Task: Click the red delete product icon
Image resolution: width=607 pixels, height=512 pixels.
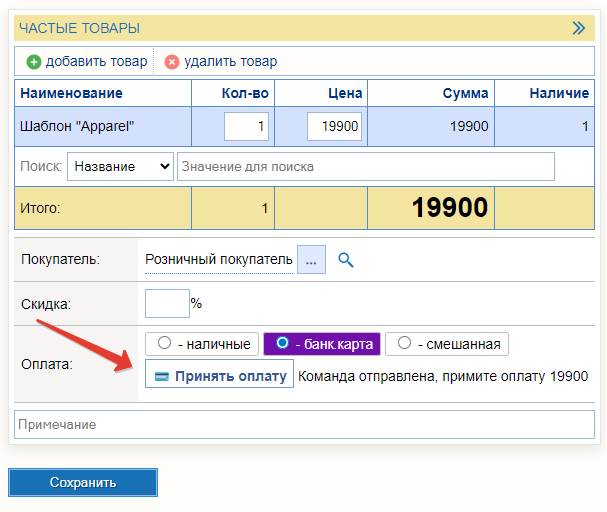Action: click(x=172, y=62)
